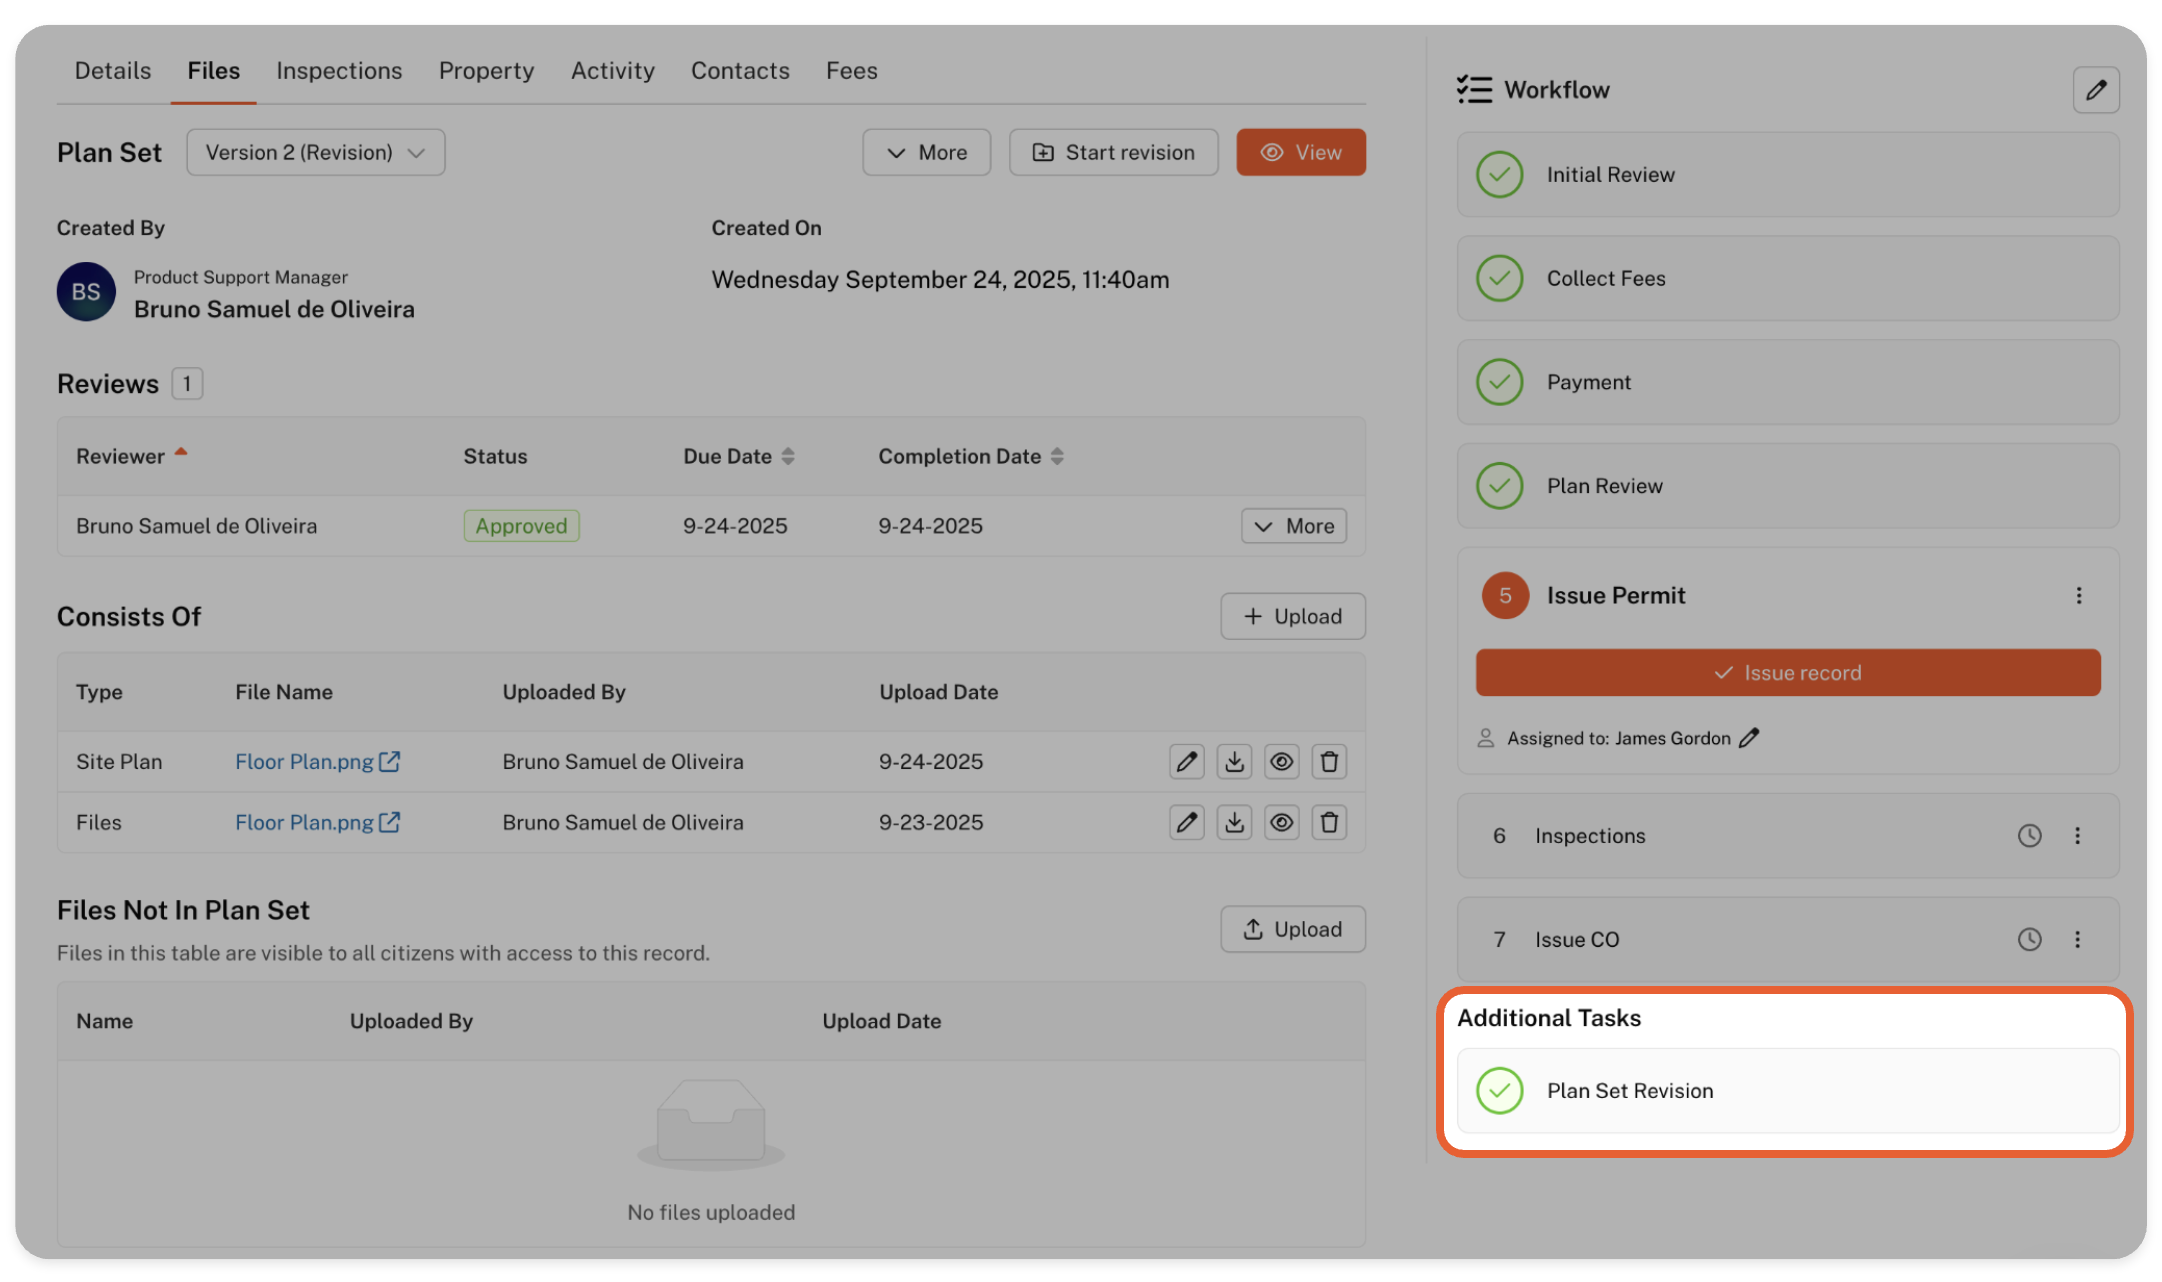The image size is (2162, 1282).
Task: Expand the reviewer row More dropdown
Action: pyautogui.click(x=1293, y=526)
